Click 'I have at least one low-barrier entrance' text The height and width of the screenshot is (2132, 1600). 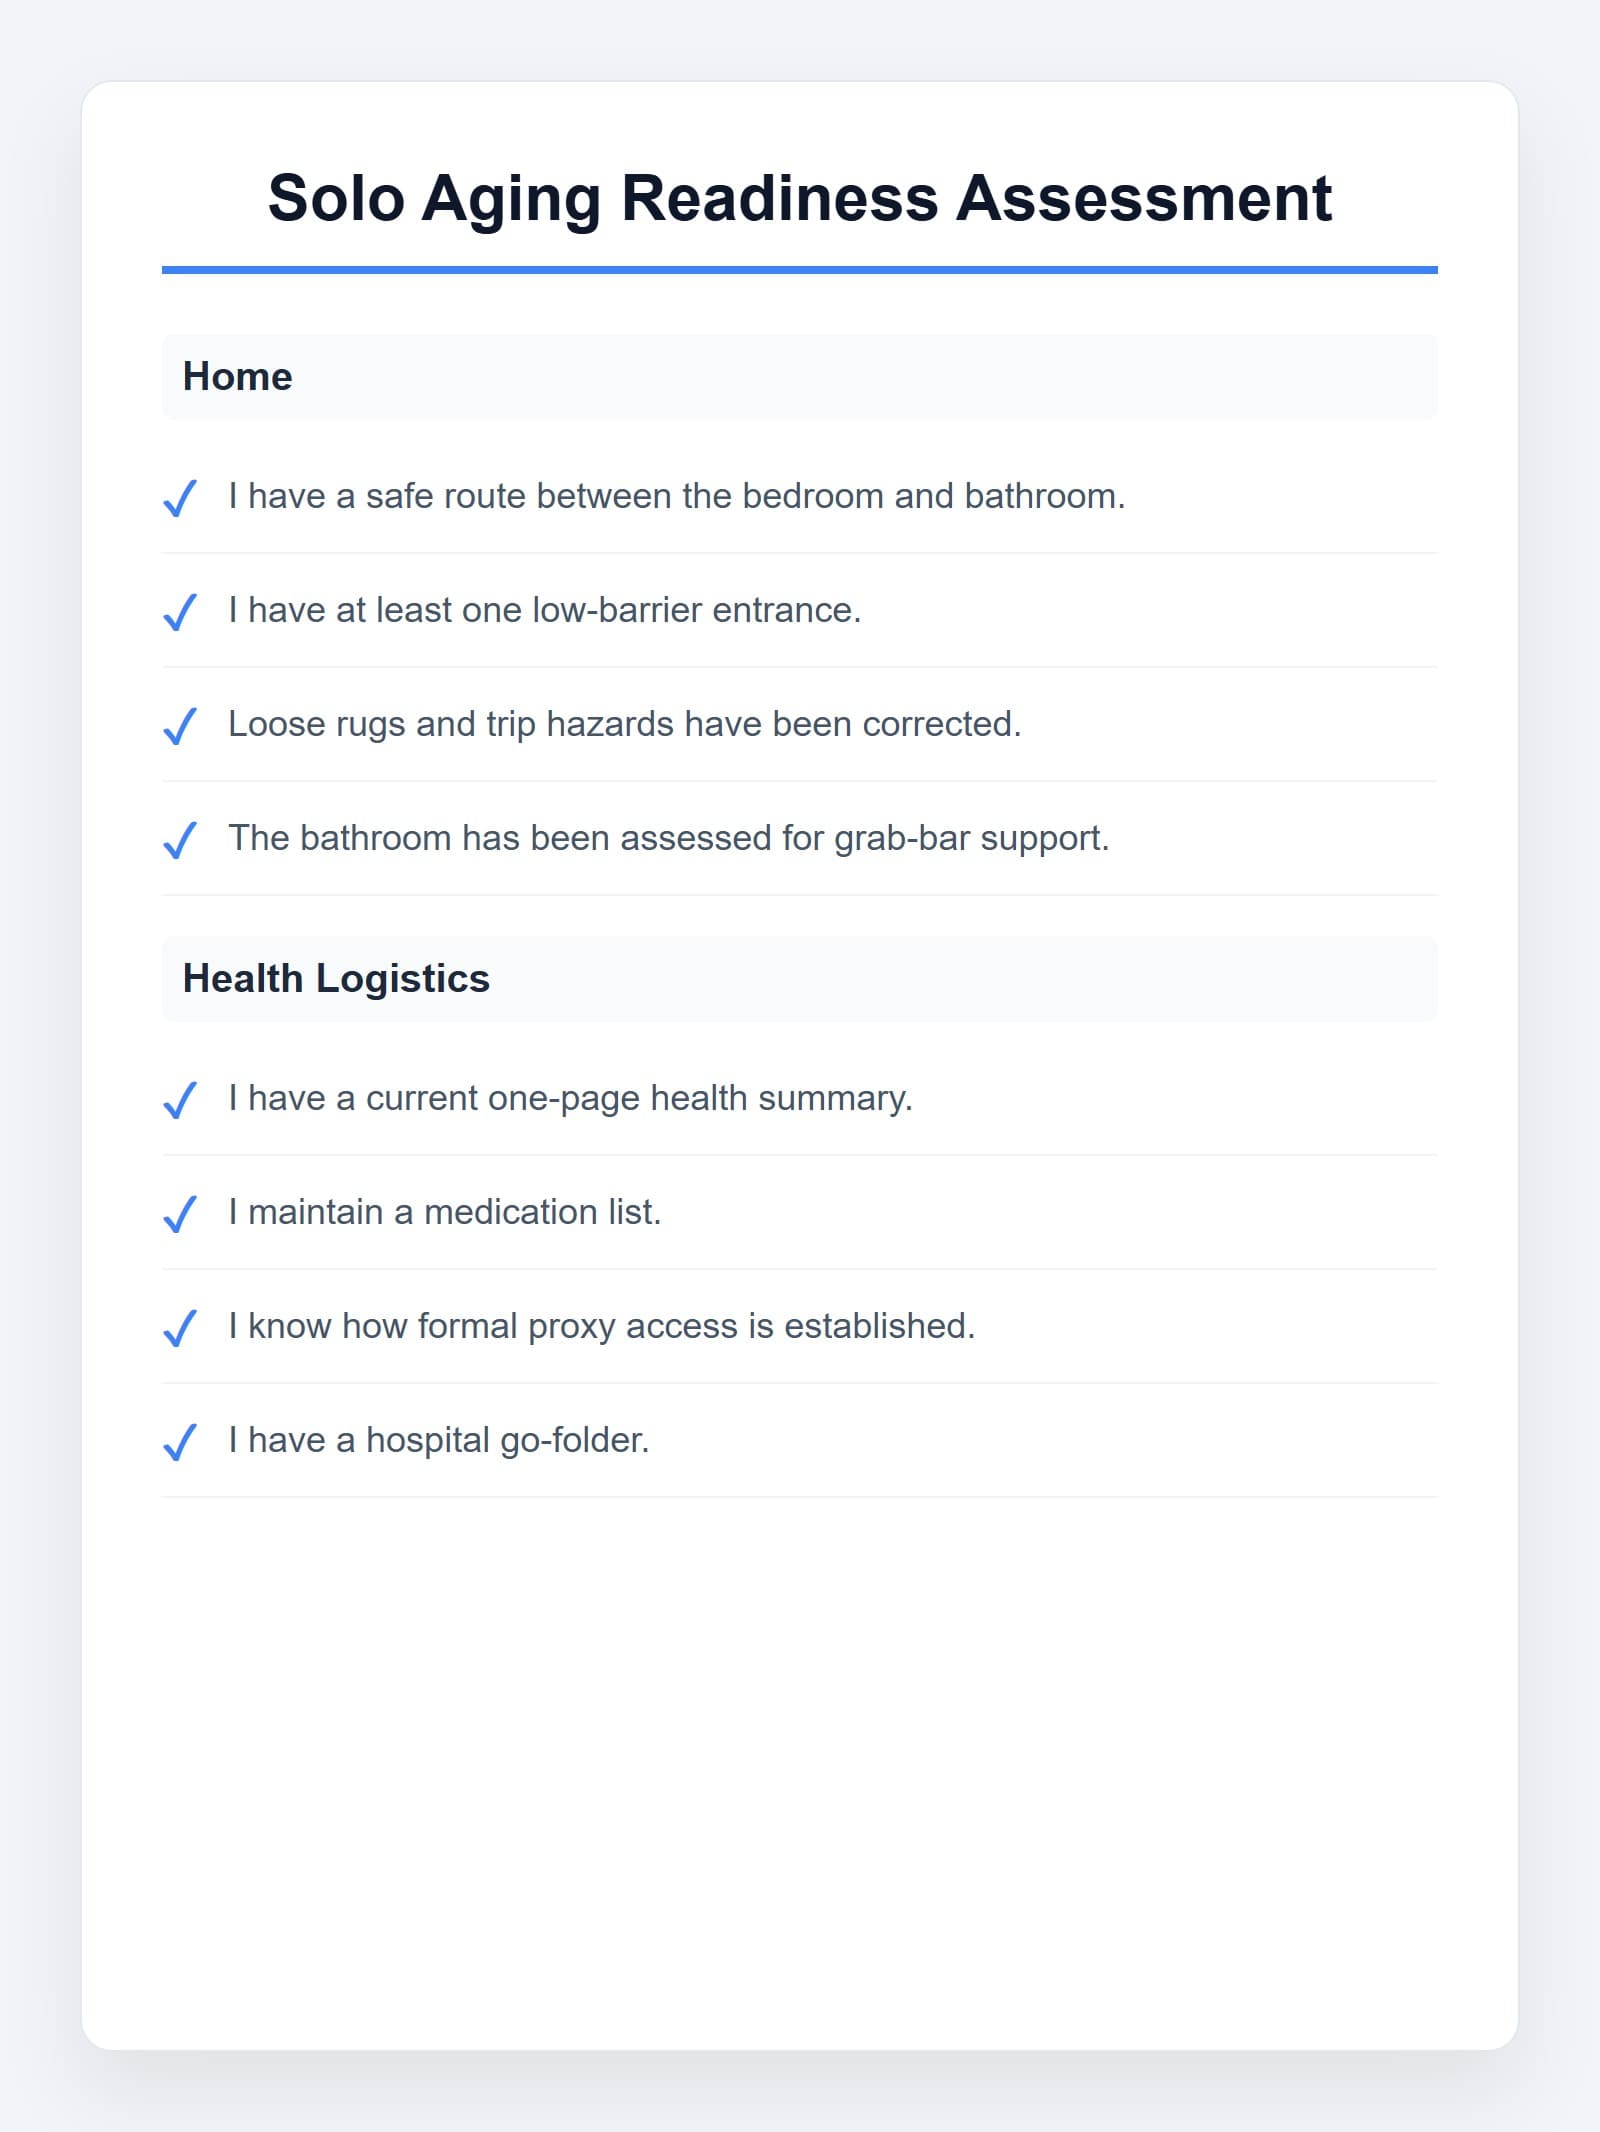(545, 610)
